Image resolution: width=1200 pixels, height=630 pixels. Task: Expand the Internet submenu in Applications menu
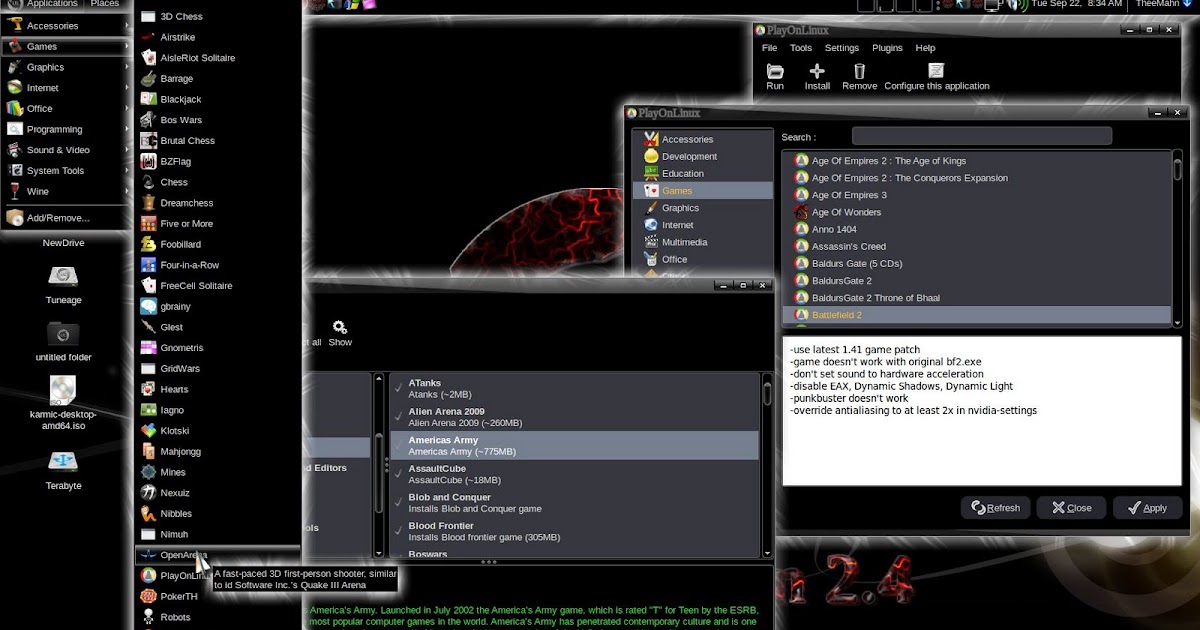[126, 88]
